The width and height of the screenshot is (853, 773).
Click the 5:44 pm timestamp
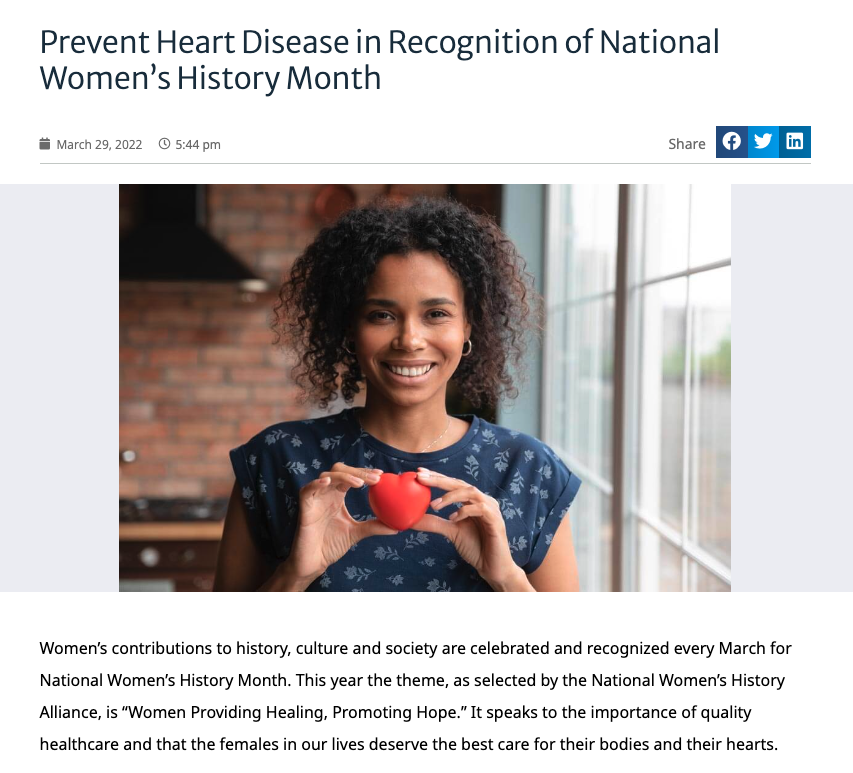click(198, 145)
